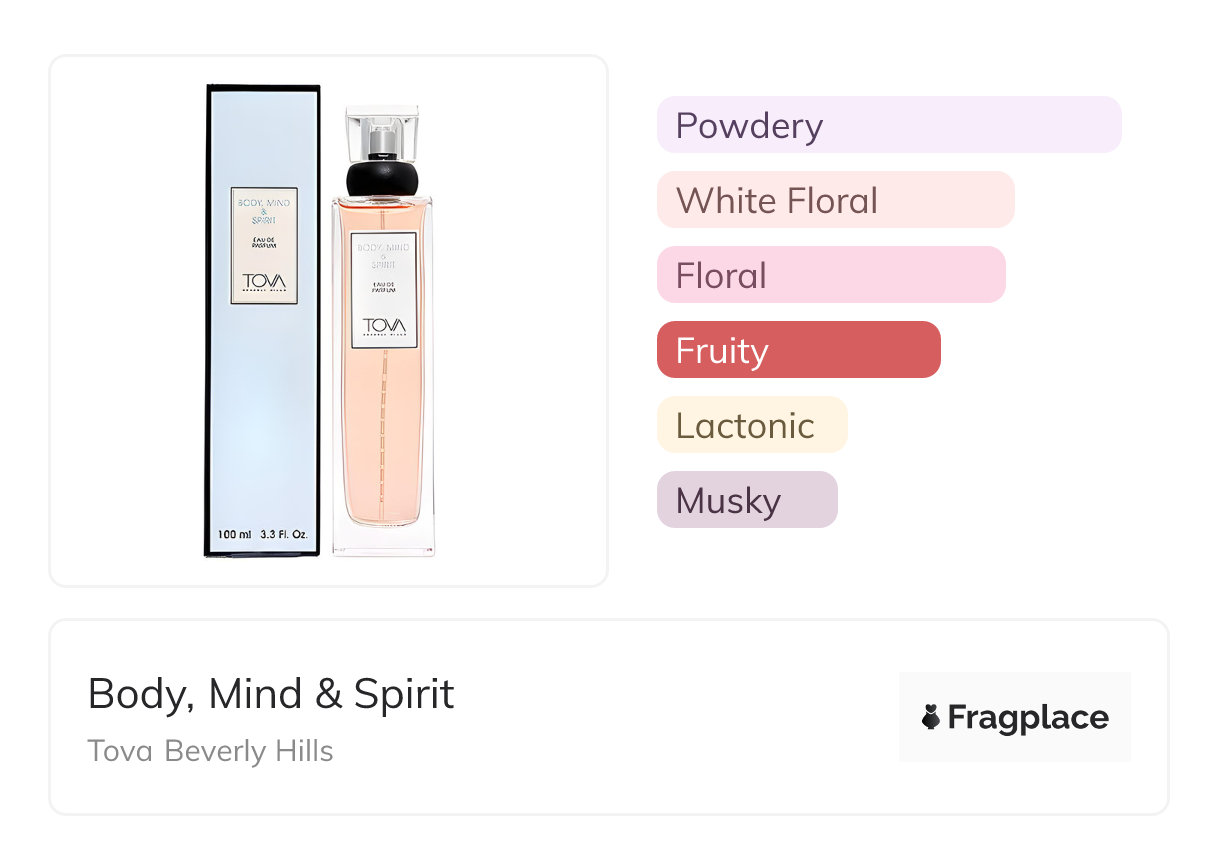Click the blue perfume box image
Viewport: 1218px width, 864px height.
point(262,400)
